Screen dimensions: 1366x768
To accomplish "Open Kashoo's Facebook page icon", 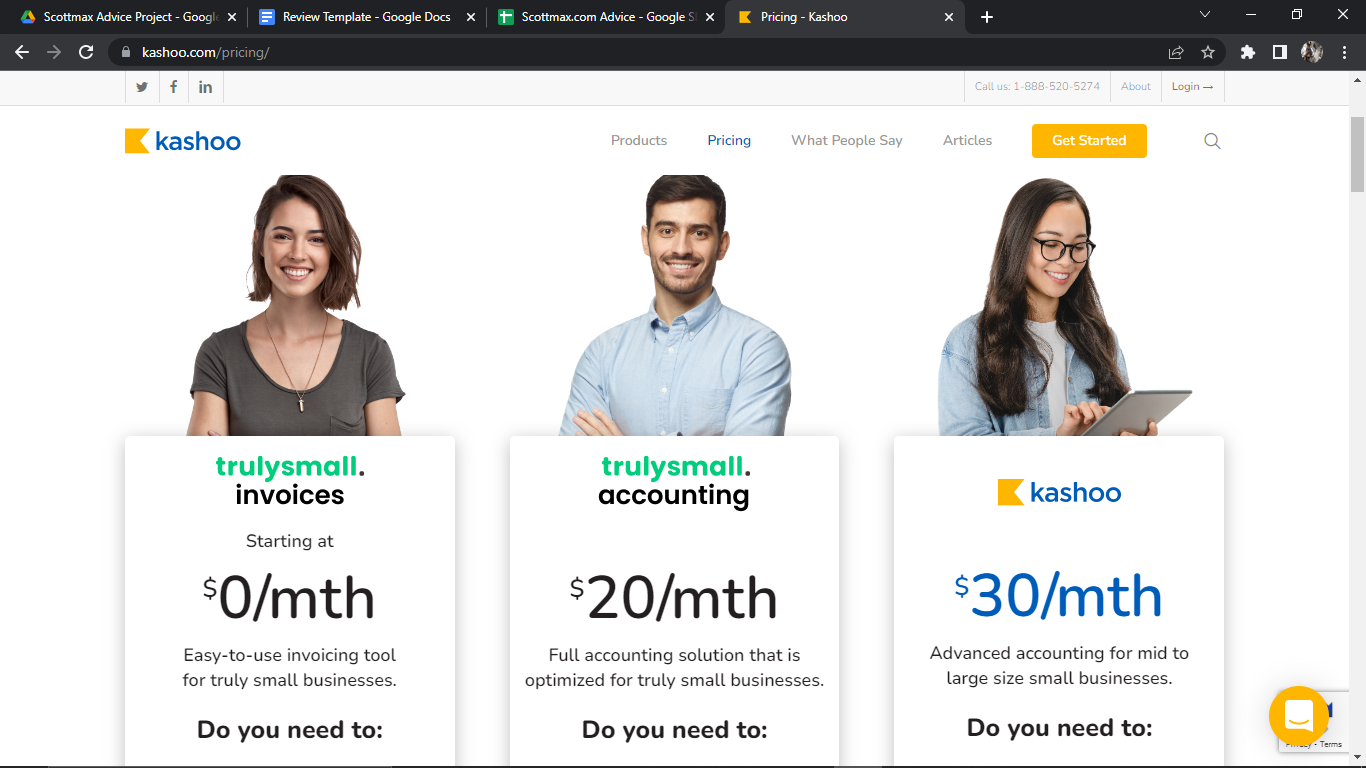I will coord(173,87).
